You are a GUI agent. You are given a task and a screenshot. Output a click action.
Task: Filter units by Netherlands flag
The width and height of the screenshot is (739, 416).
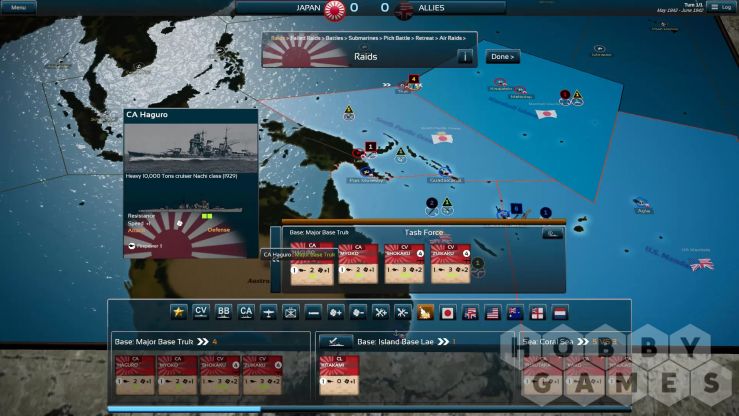click(x=560, y=312)
